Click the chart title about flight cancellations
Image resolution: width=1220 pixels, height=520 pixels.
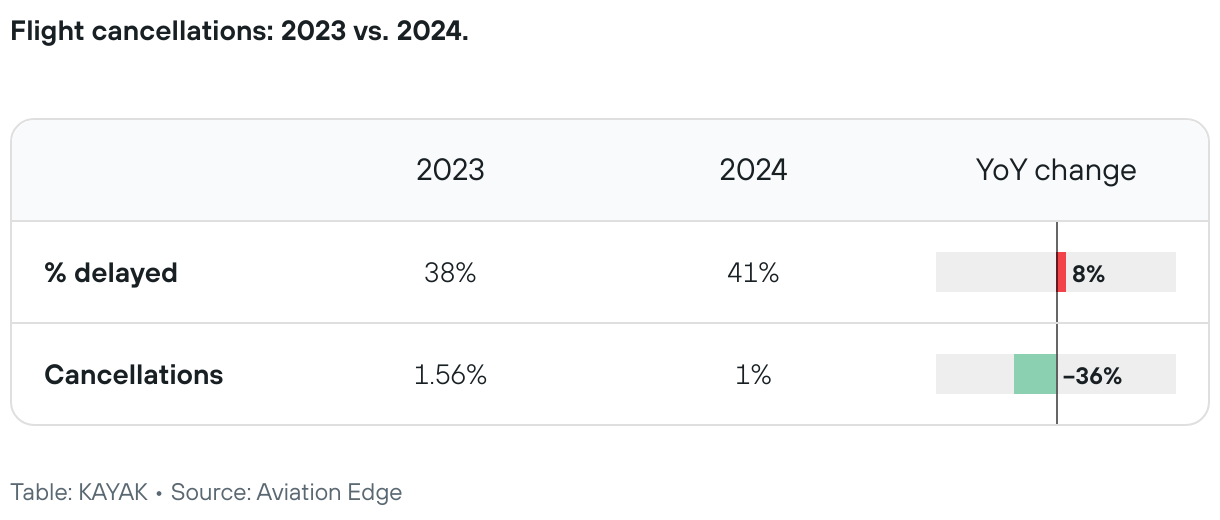239,31
